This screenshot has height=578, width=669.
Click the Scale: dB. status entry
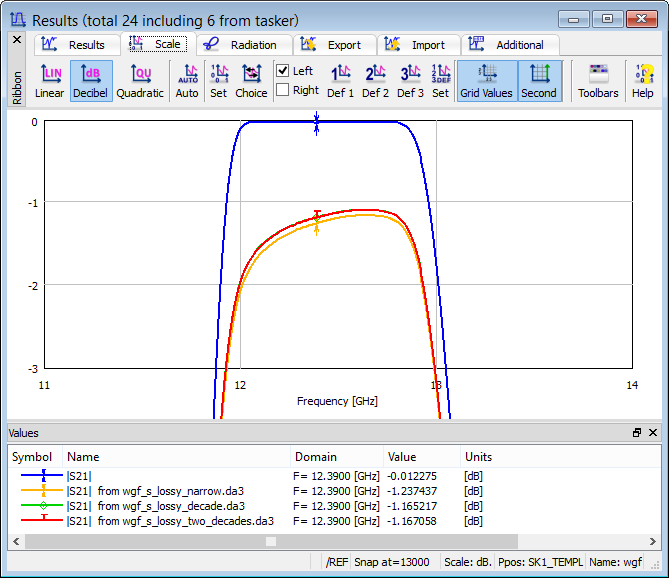pyautogui.click(x=468, y=562)
